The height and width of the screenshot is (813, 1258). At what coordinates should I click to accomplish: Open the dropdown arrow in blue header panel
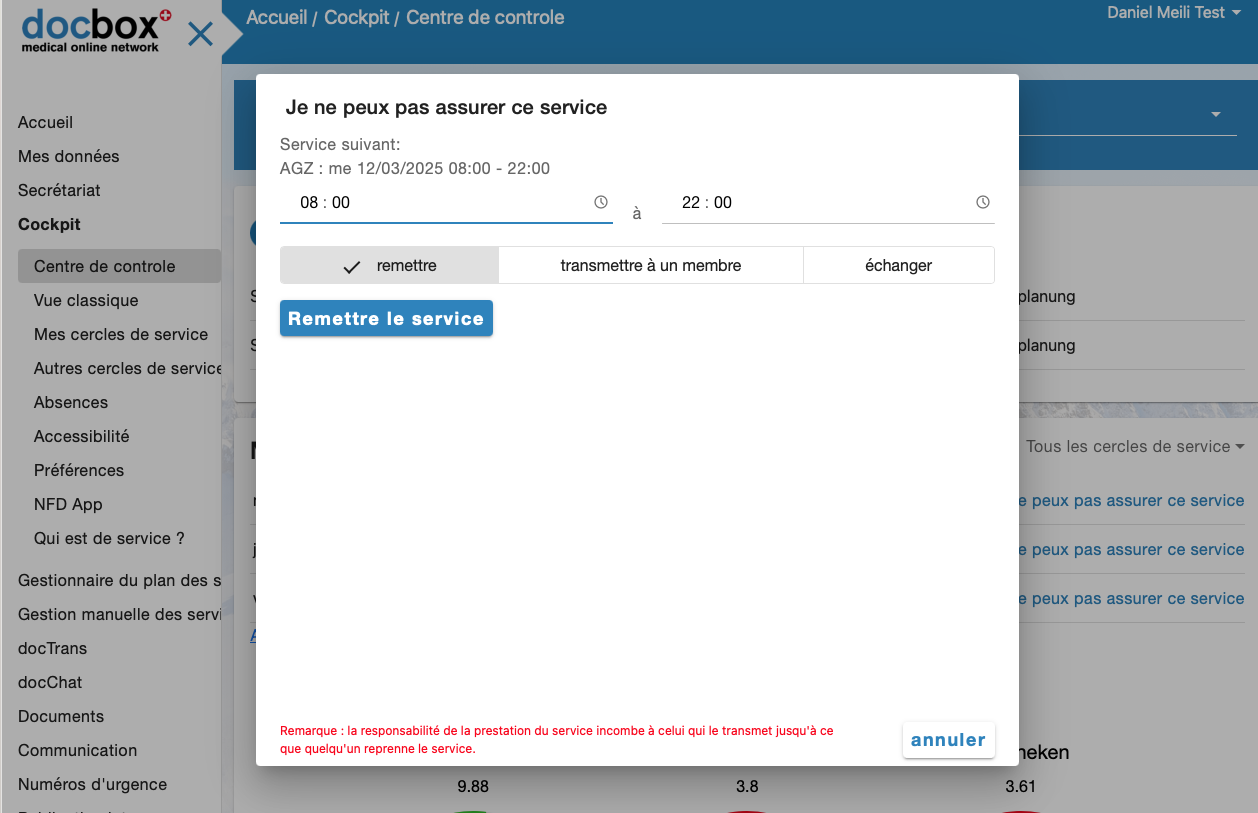(x=1216, y=115)
